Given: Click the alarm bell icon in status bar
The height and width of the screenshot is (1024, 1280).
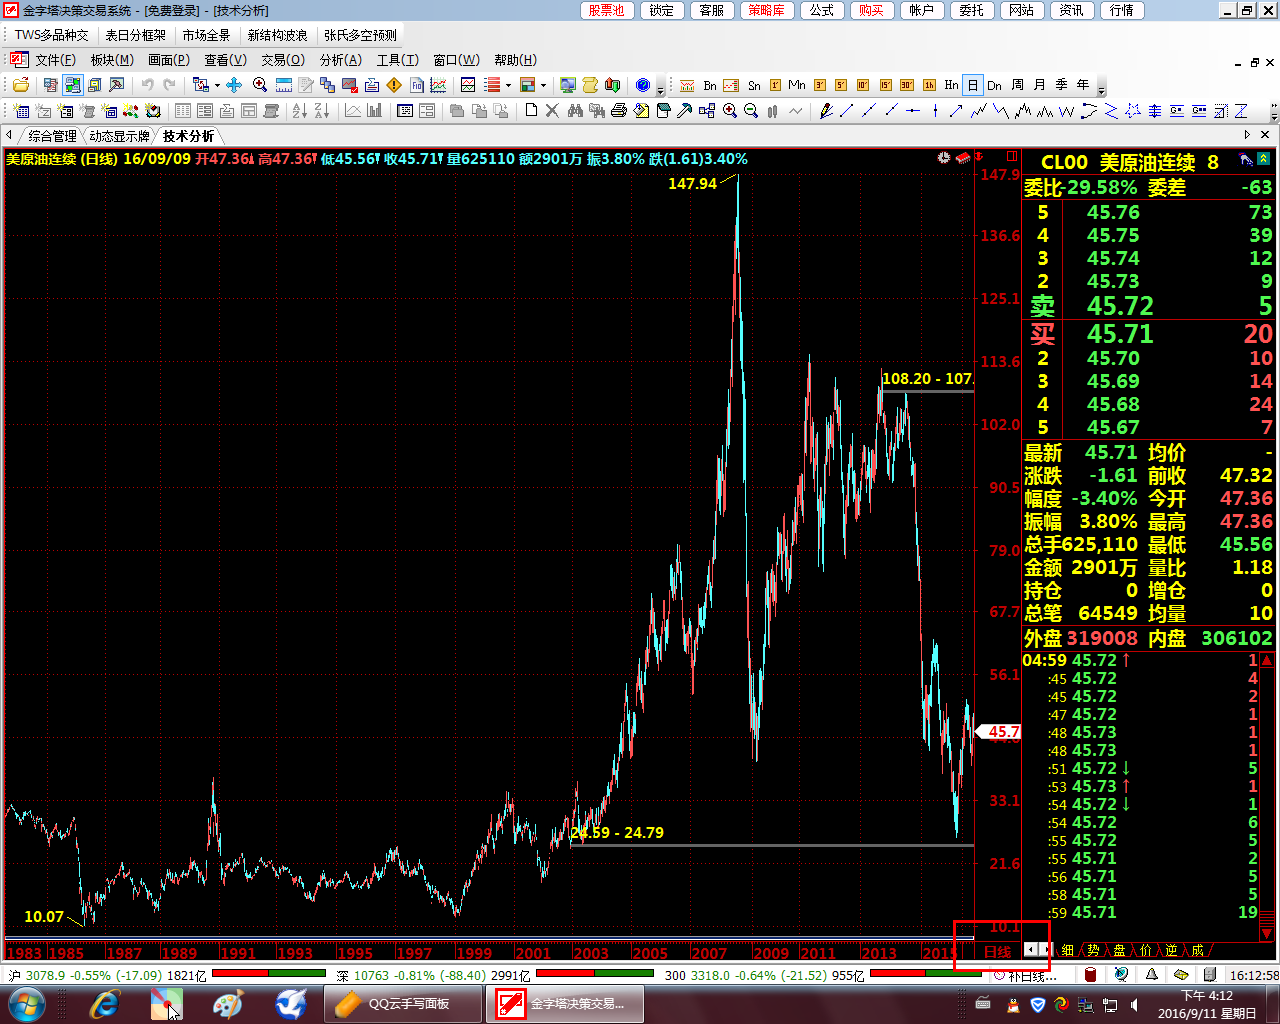Looking at the screenshot, I should click(1151, 975).
